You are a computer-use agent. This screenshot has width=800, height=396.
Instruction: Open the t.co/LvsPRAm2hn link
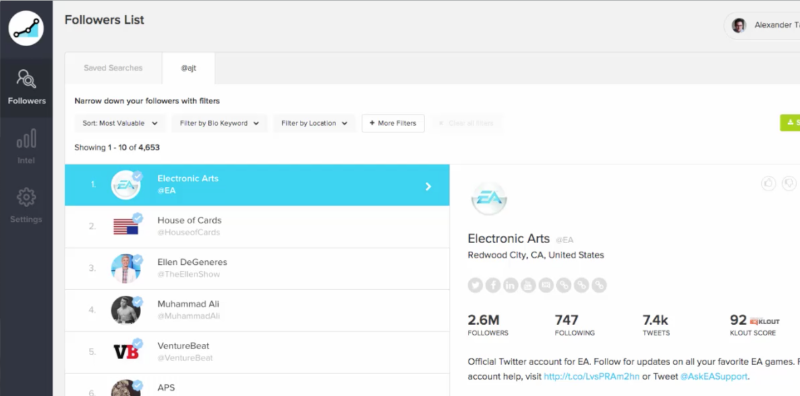591,377
